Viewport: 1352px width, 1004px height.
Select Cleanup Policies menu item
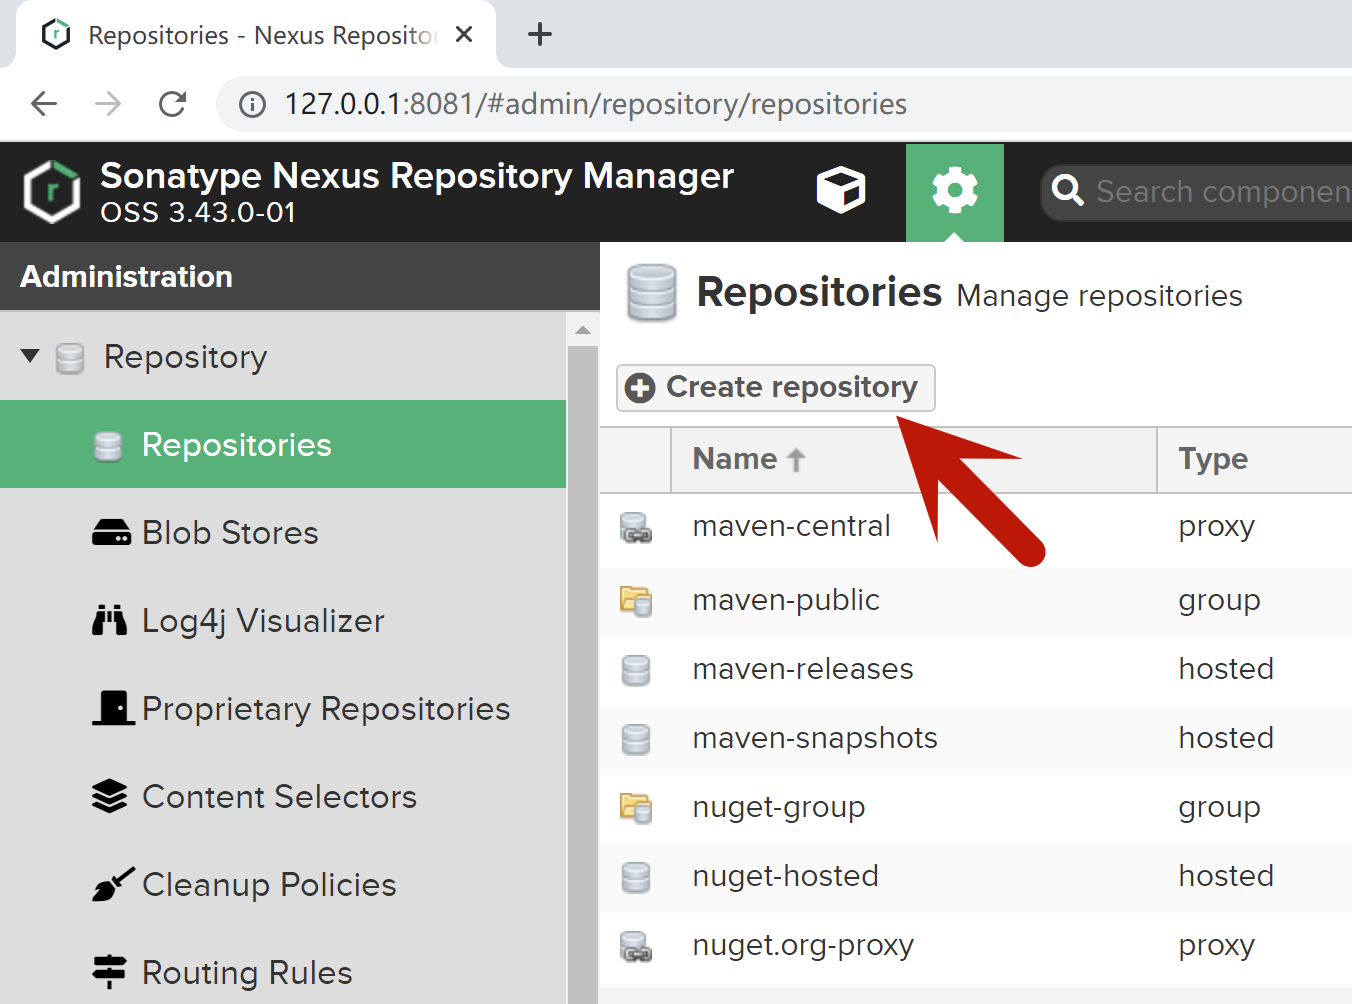[268, 885]
